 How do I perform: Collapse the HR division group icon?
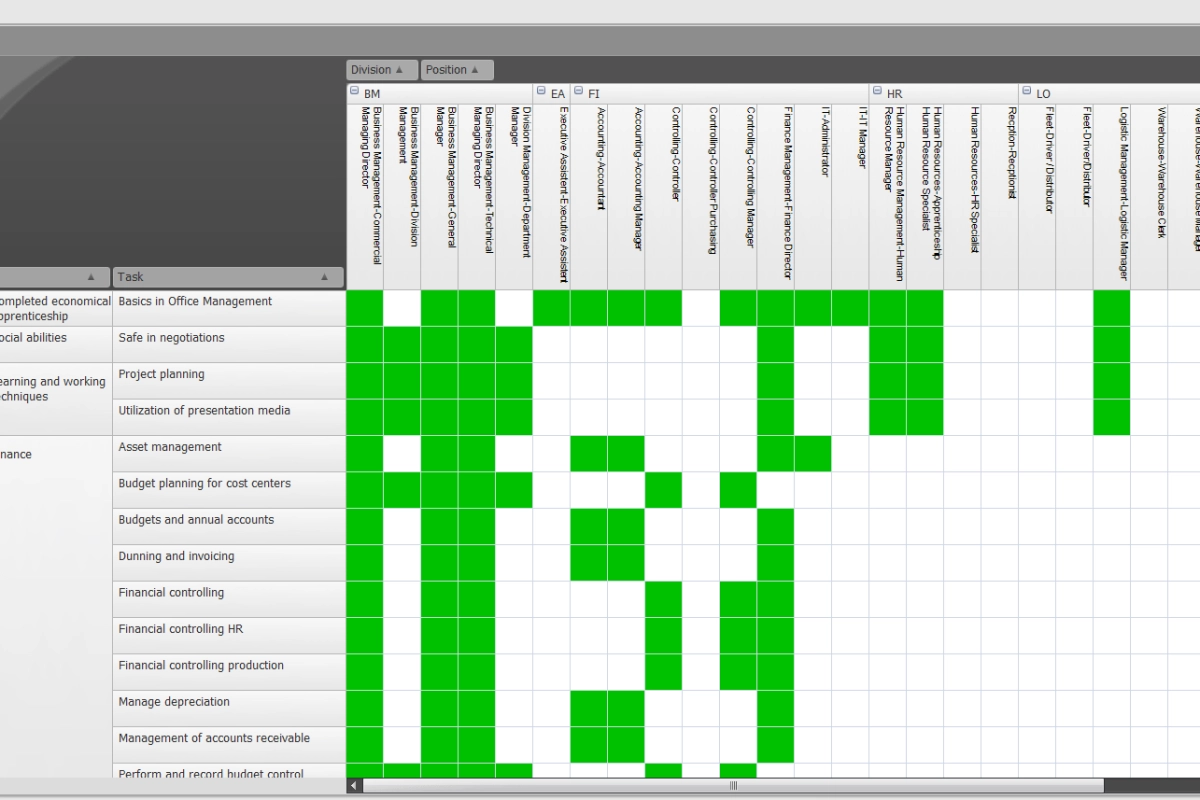(x=877, y=92)
